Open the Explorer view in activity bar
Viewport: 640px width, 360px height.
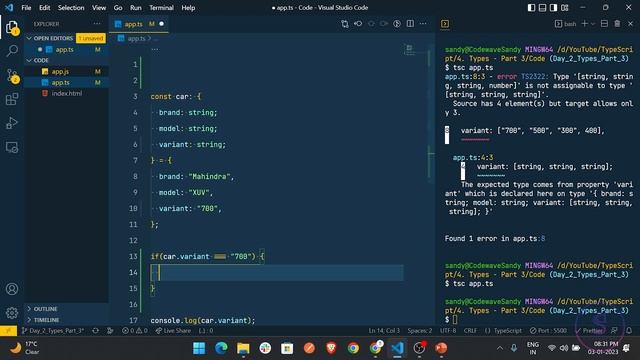point(12,27)
